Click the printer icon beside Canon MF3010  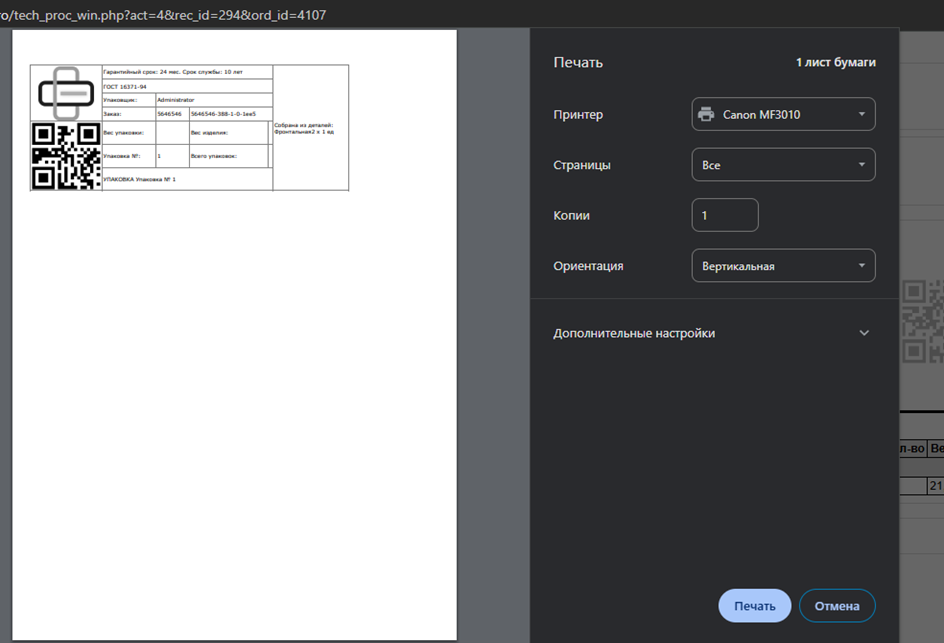(706, 114)
